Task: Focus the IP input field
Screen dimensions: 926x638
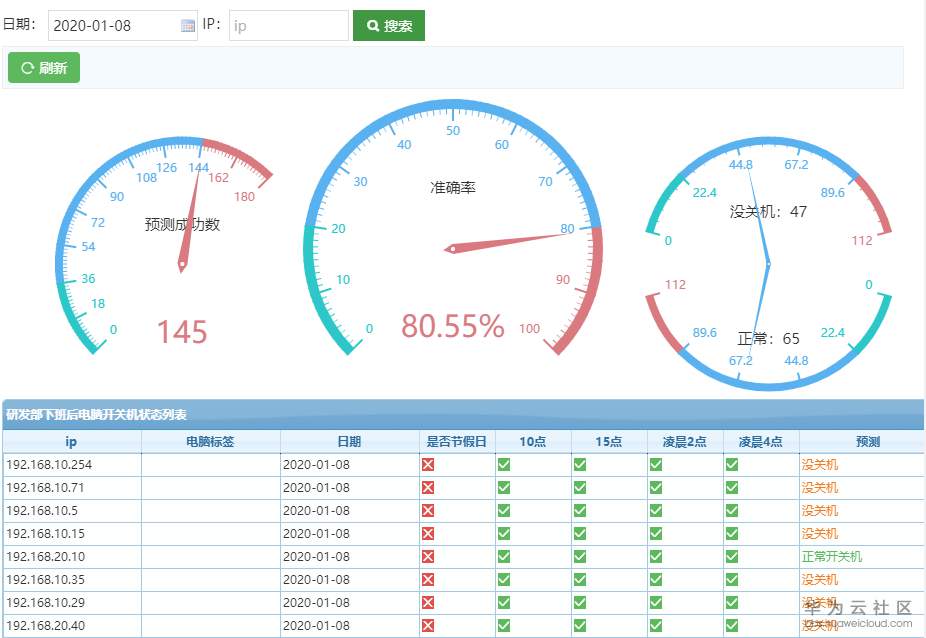Action: (289, 25)
